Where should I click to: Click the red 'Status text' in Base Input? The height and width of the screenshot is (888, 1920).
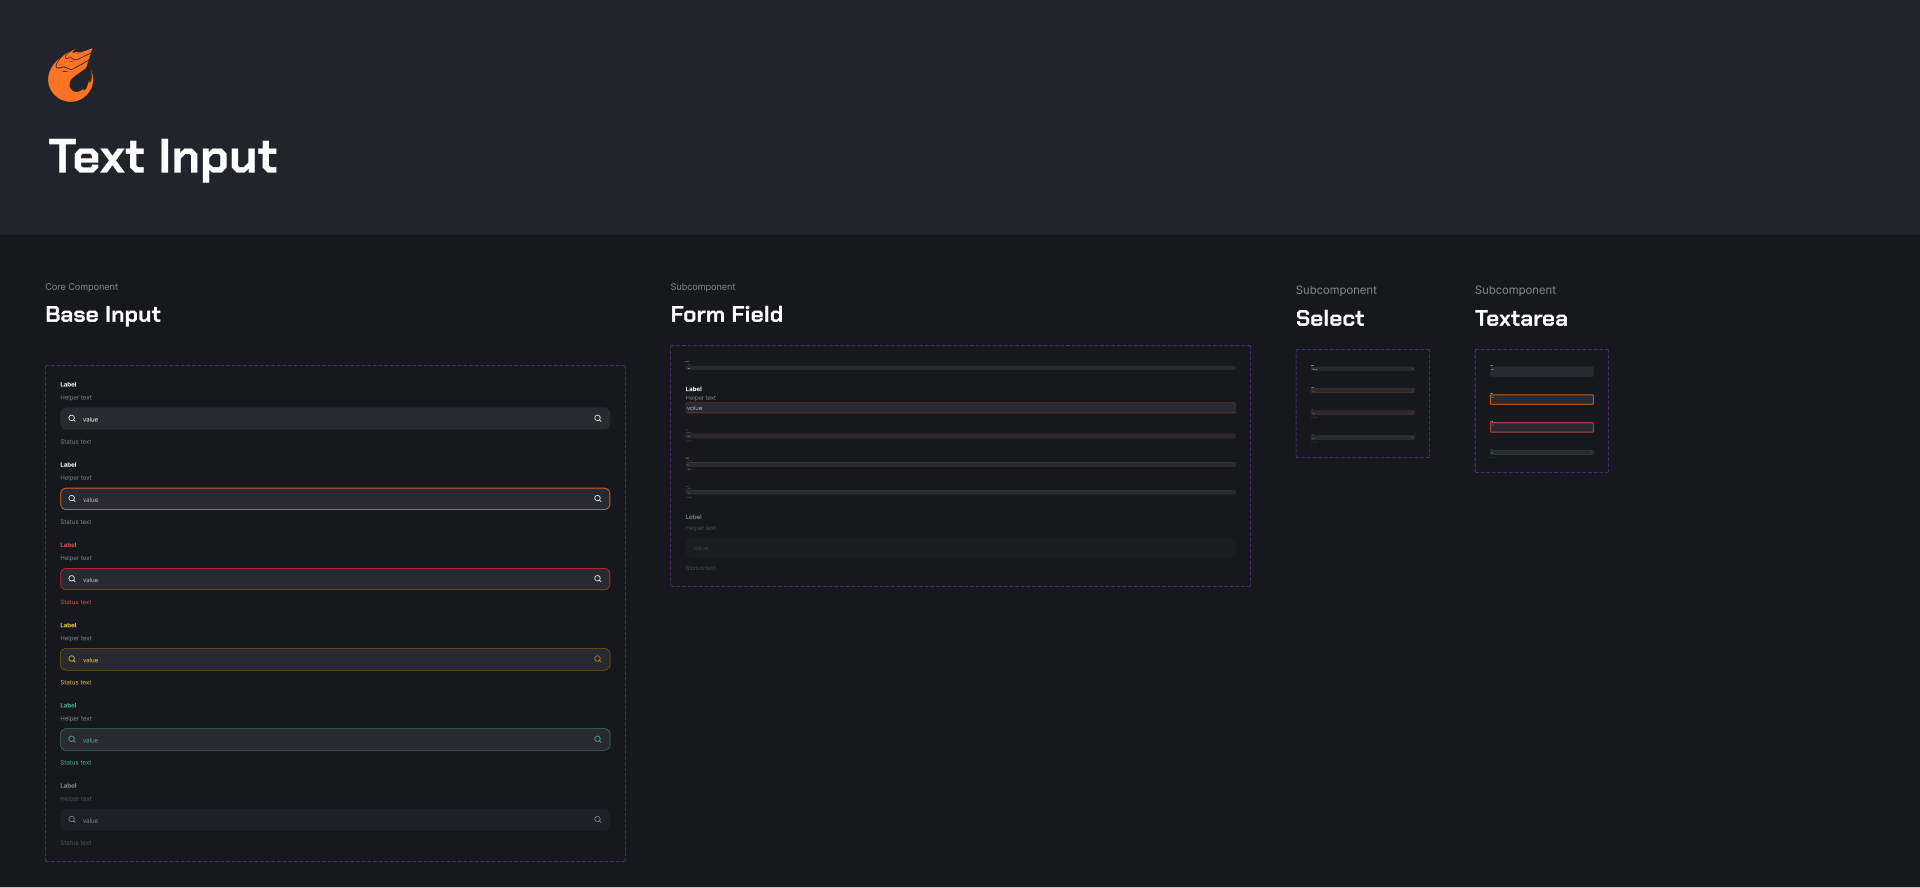76,602
